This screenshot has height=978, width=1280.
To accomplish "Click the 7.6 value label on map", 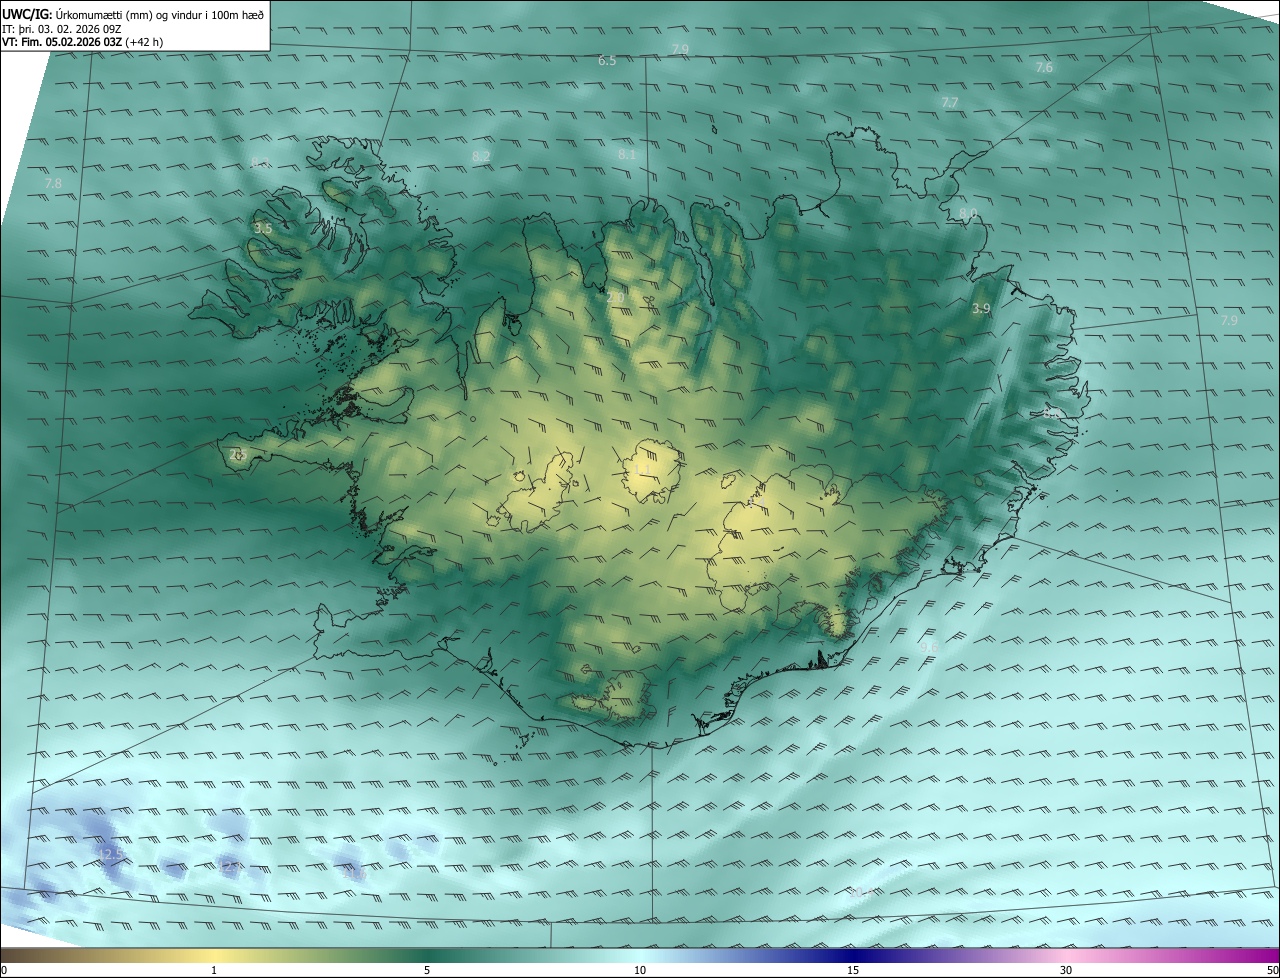I will [1044, 68].
